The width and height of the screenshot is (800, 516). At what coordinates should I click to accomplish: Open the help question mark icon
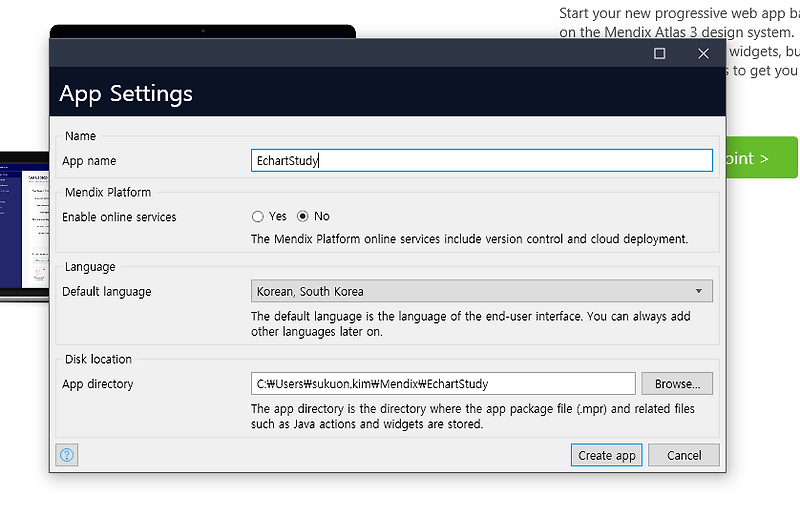67,455
